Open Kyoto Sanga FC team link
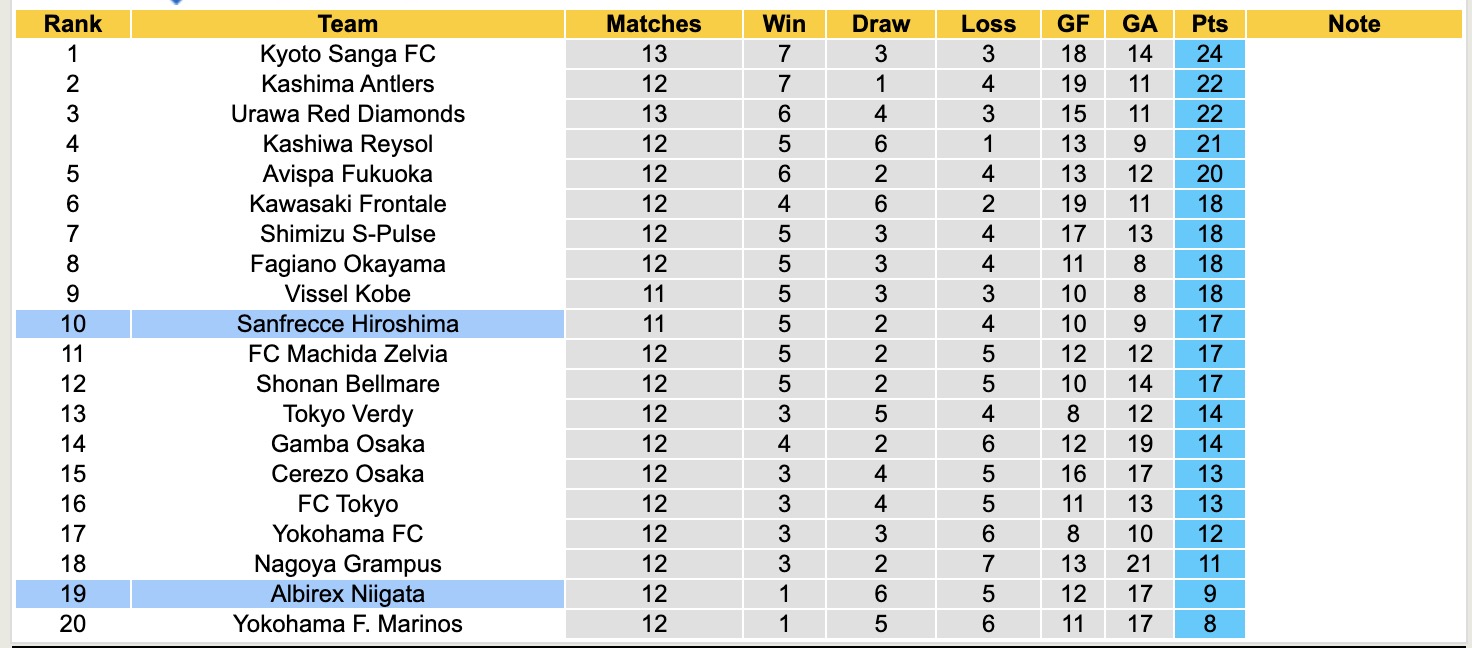Image resolution: width=1472 pixels, height=648 pixels. pyautogui.click(x=347, y=54)
